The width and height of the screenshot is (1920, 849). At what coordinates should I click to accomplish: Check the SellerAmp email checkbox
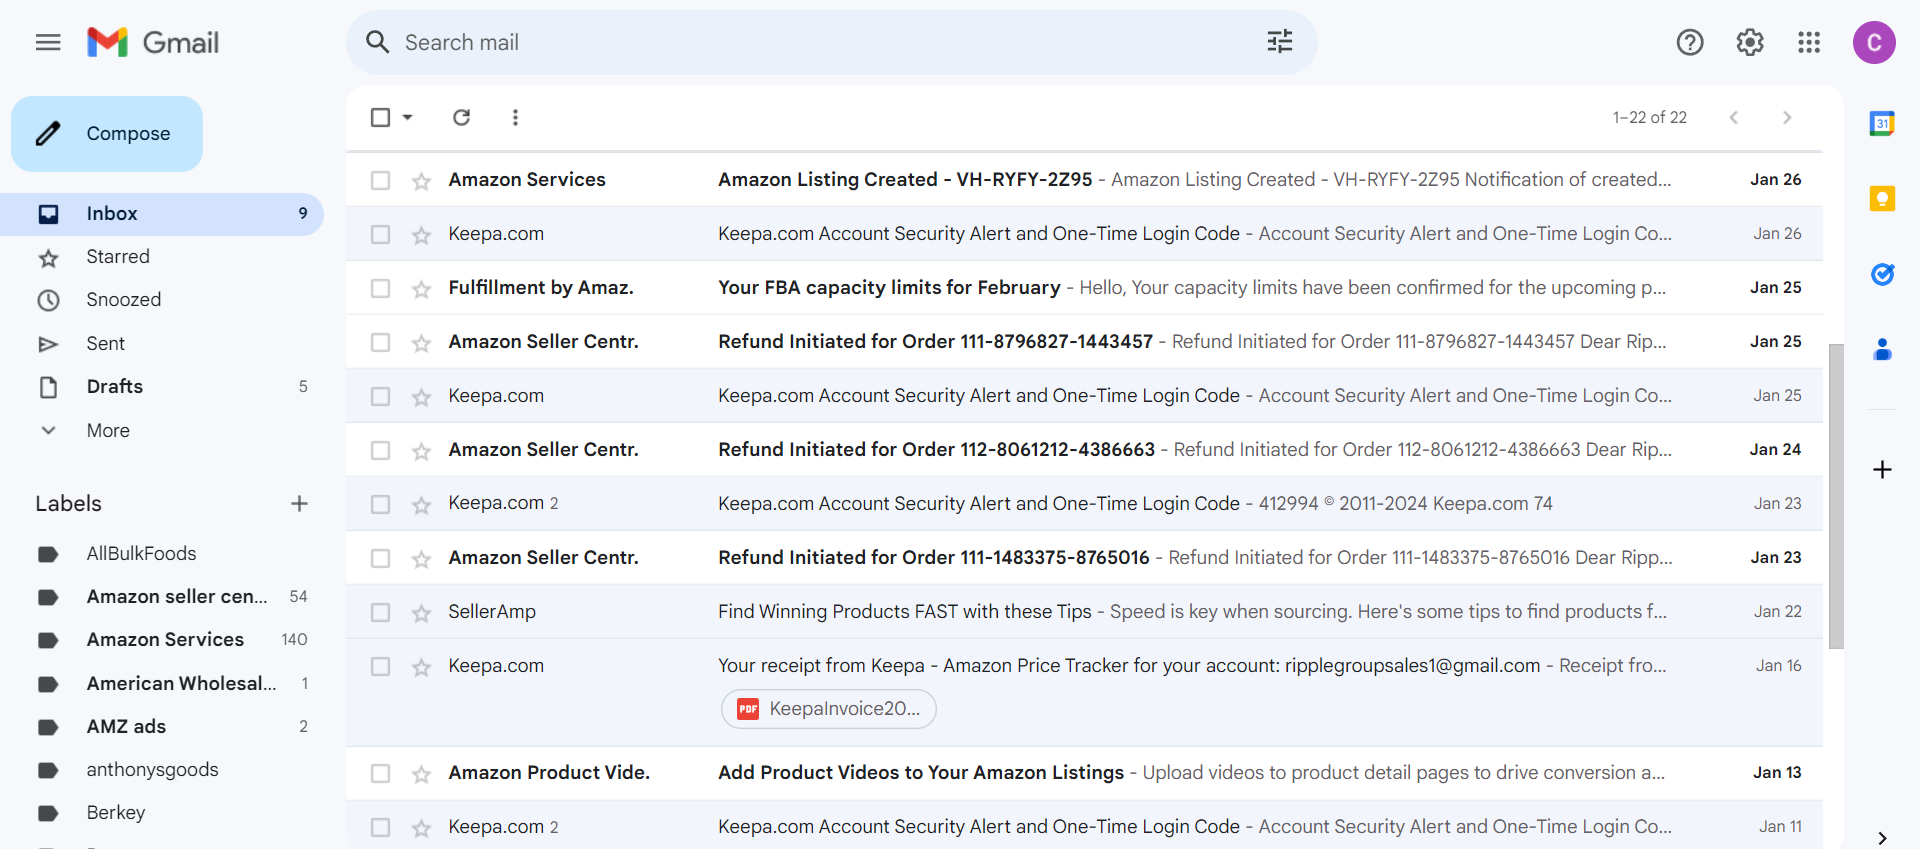(x=380, y=612)
